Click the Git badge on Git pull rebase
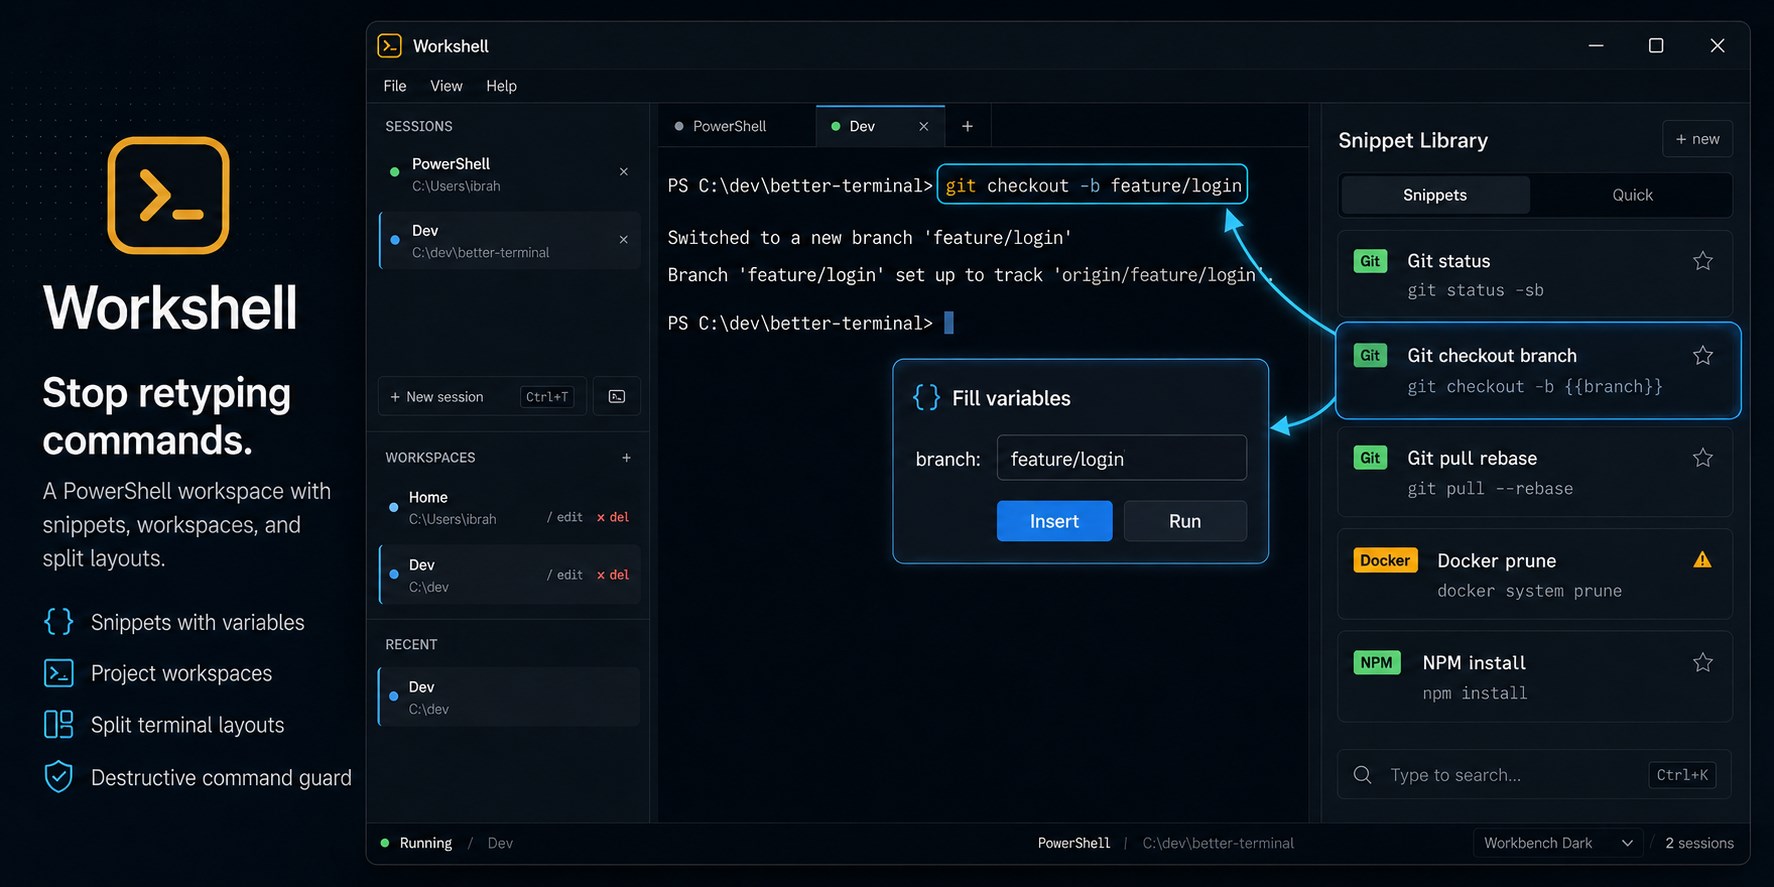The height and width of the screenshot is (887, 1774). click(1370, 458)
